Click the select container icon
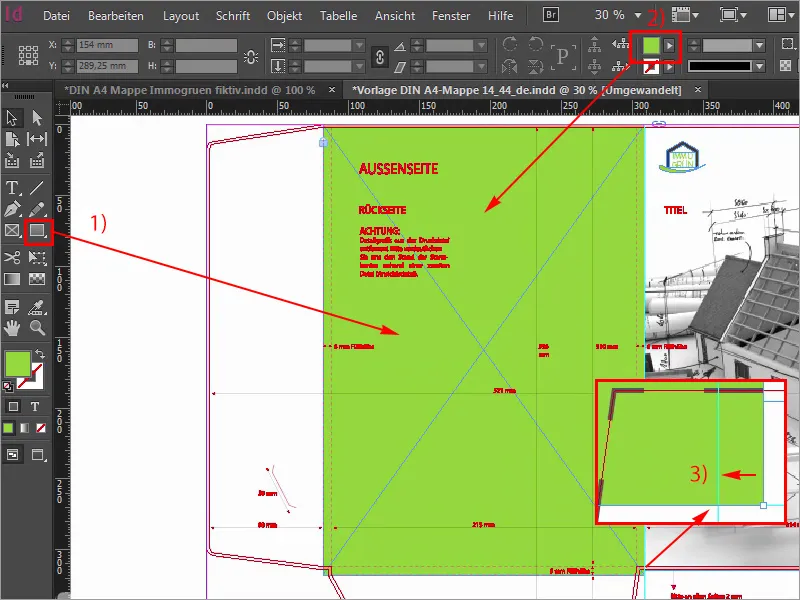The image size is (800, 600). pos(594,44)
